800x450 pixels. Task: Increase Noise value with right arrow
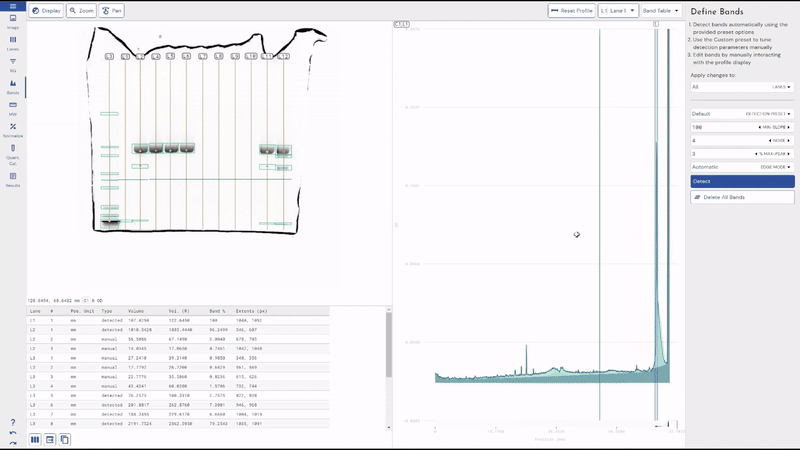point(789,140)
